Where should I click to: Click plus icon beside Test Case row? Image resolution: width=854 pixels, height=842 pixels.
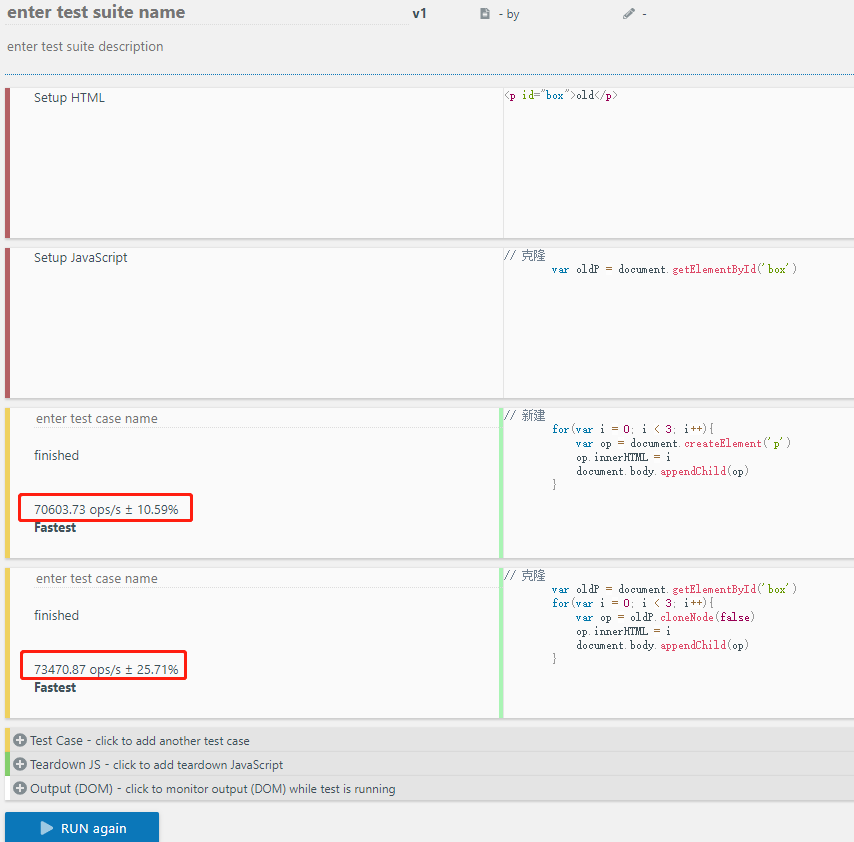(20, 740)
